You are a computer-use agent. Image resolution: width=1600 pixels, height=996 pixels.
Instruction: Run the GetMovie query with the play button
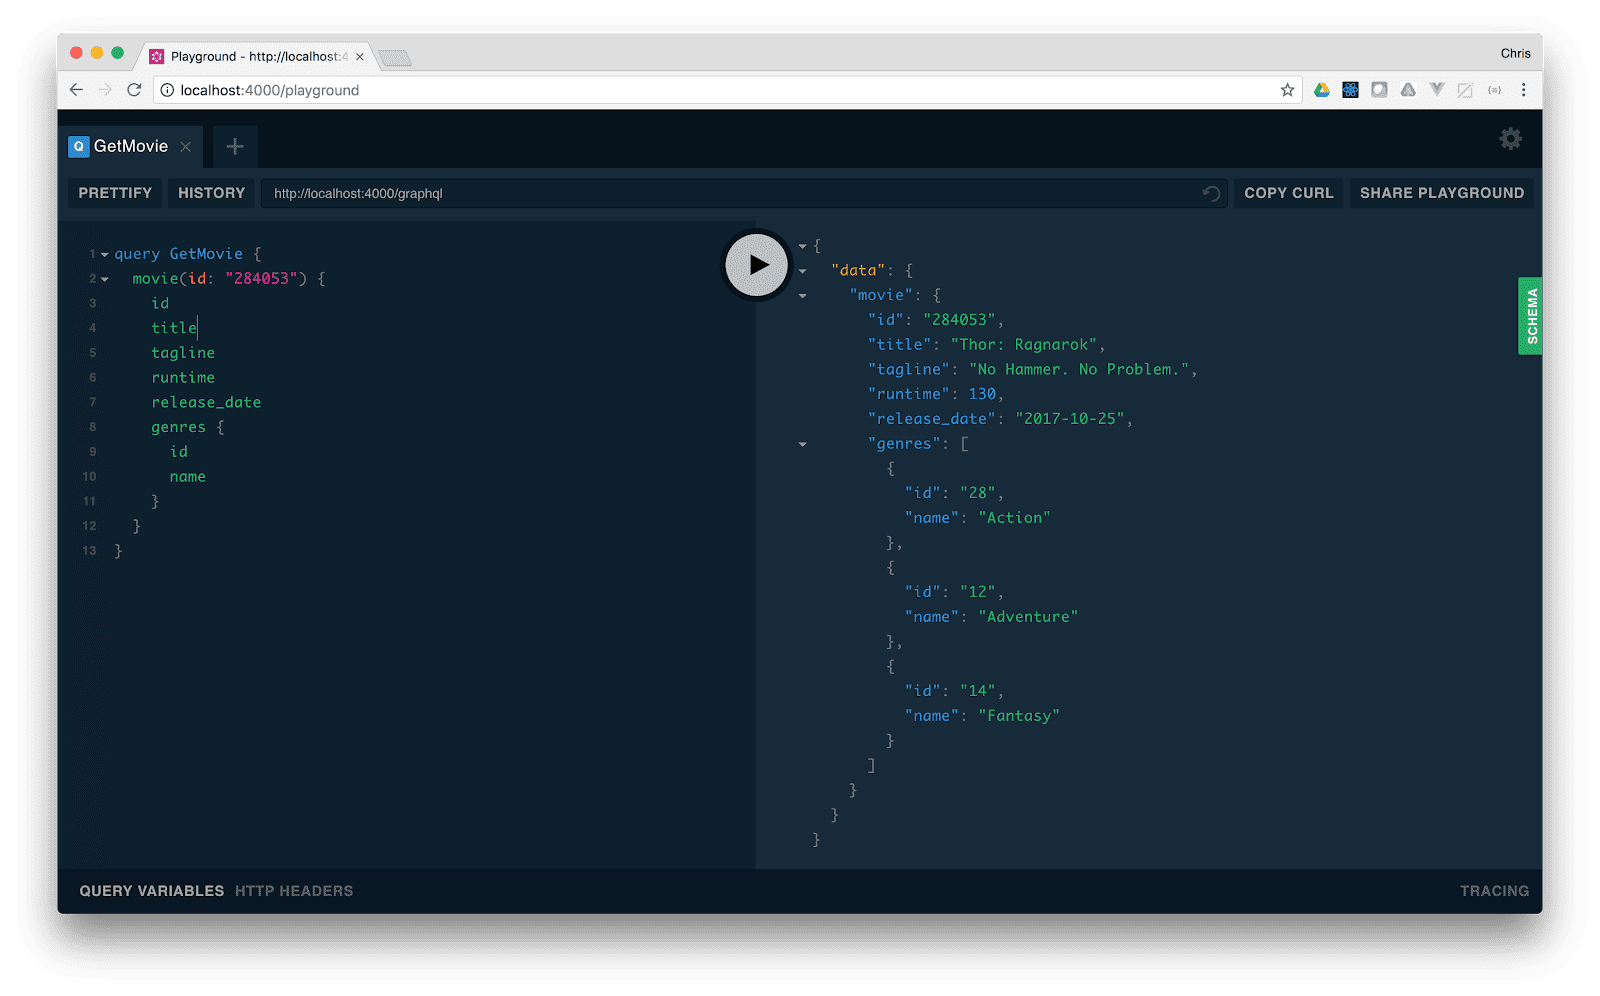click(x=756, y=264)
